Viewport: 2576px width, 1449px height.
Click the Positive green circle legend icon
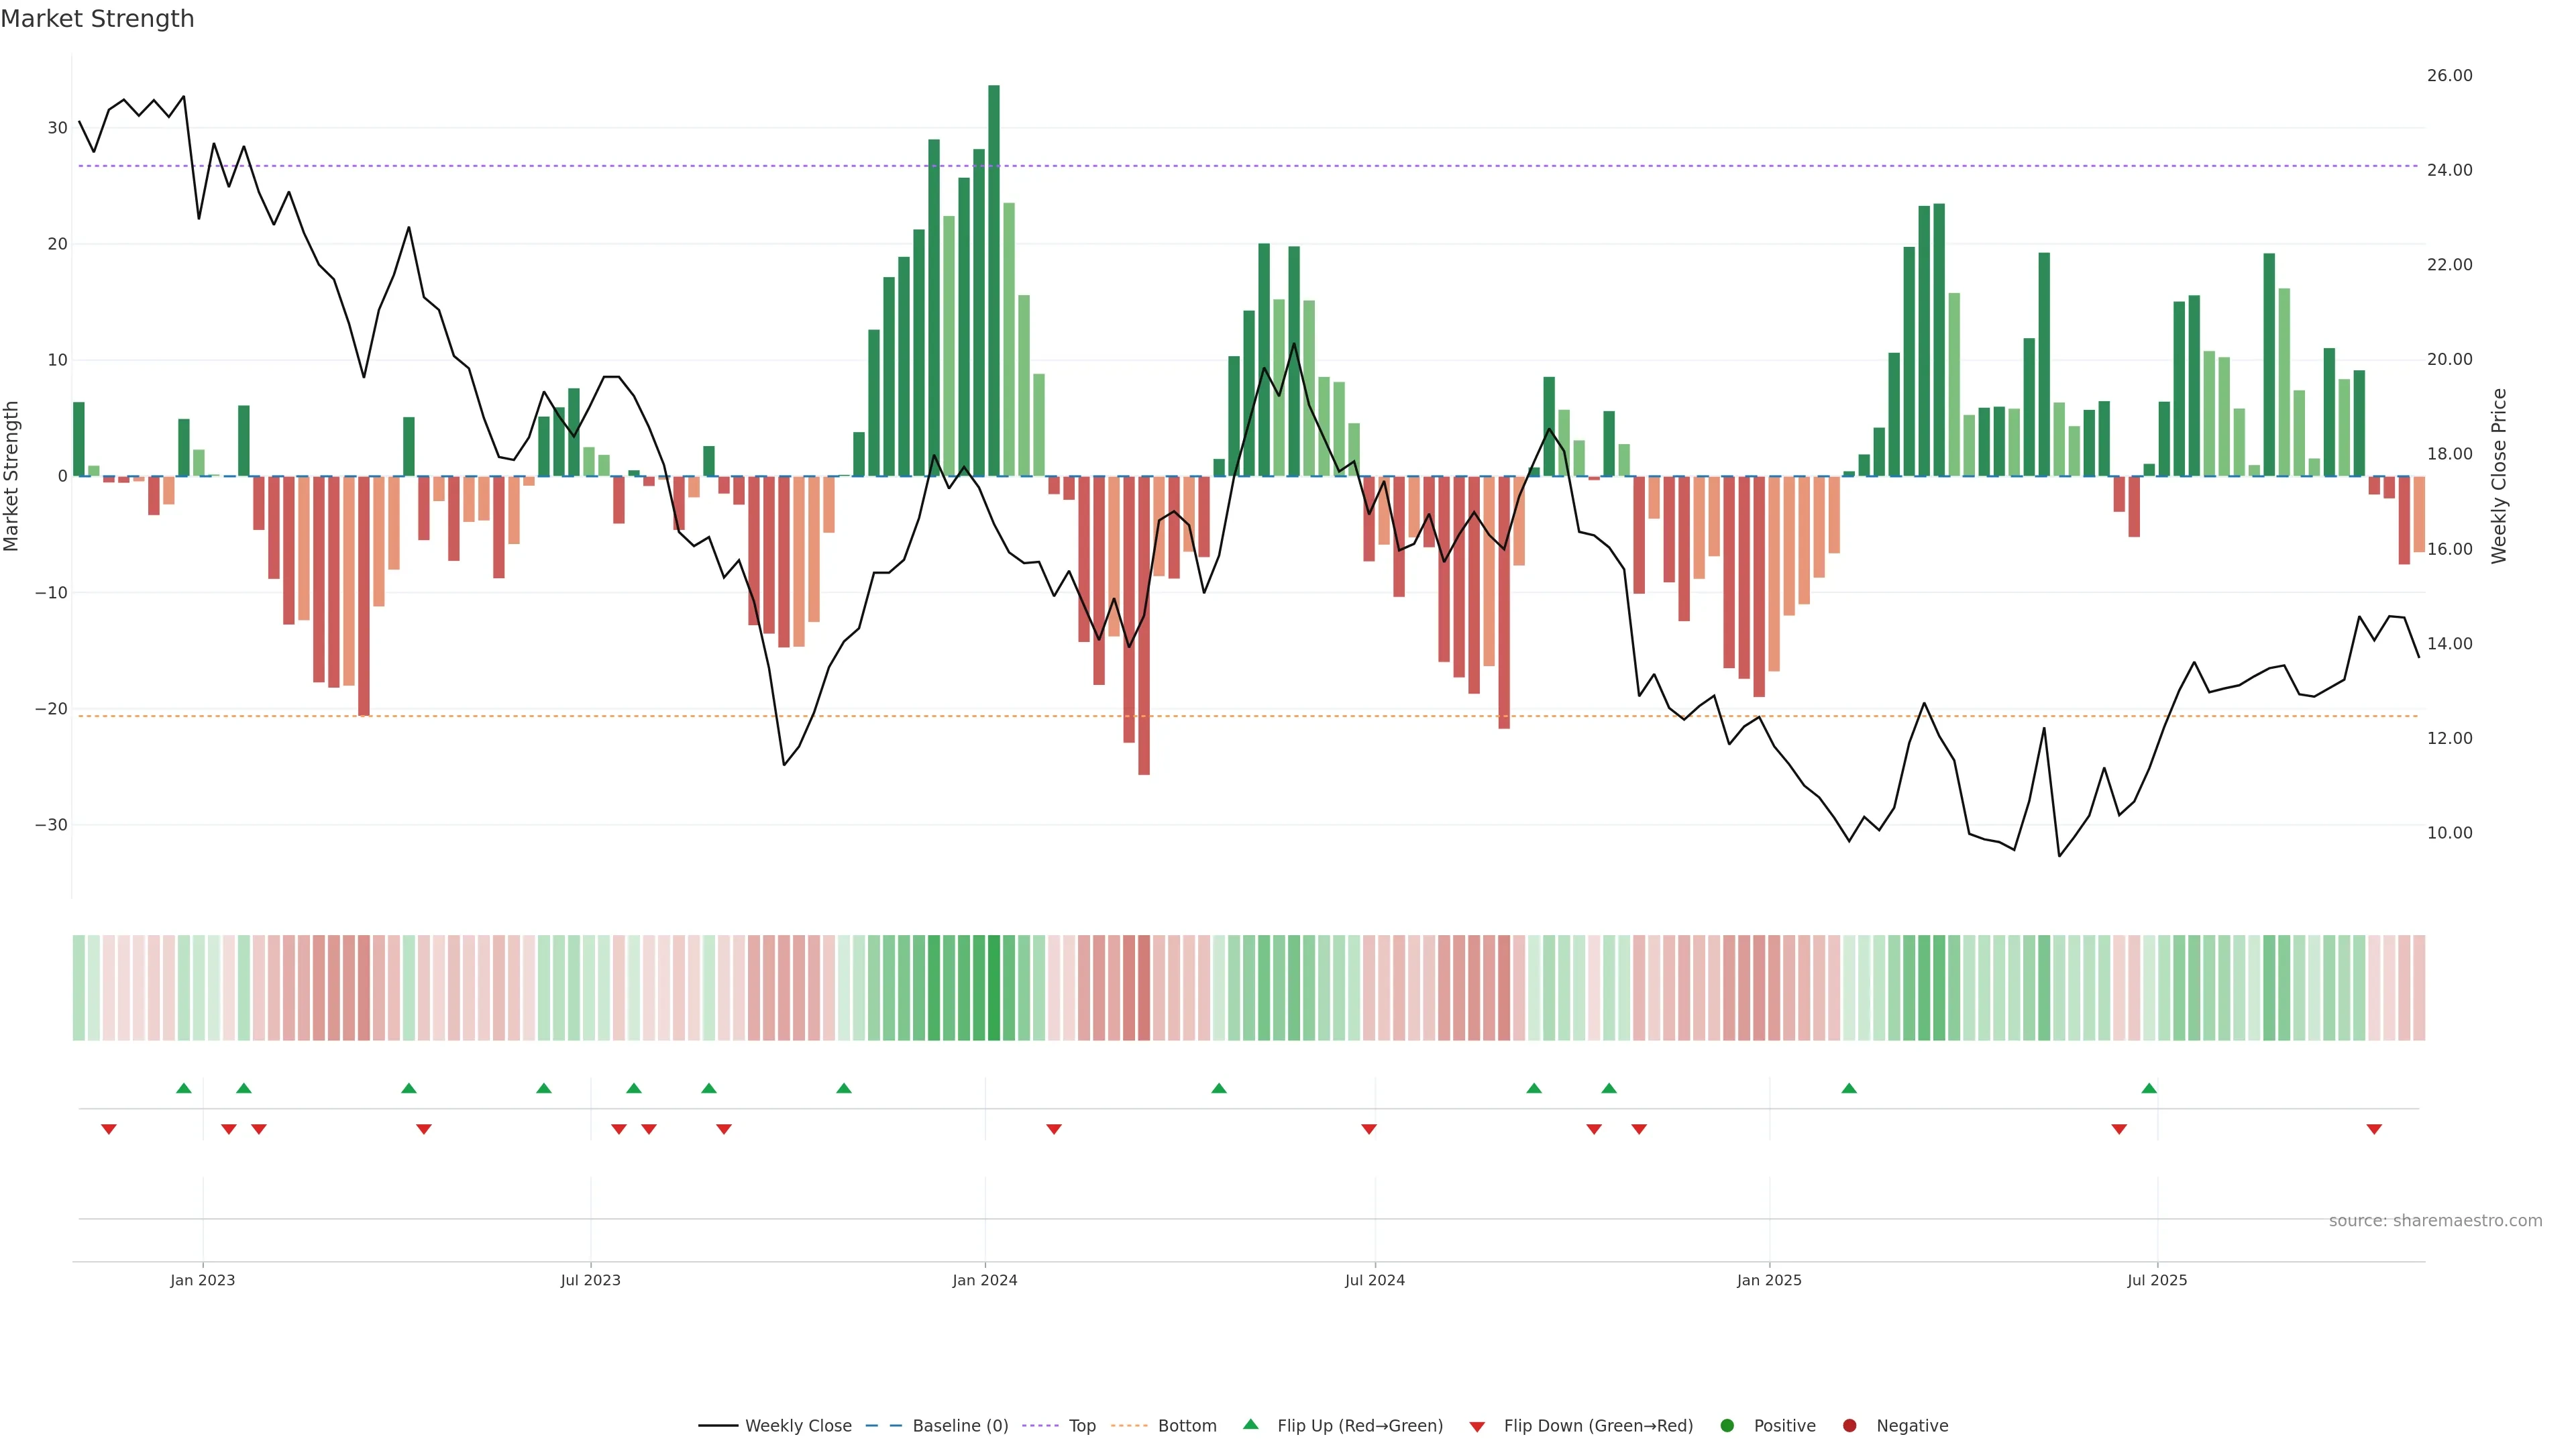(x=1727, y=1426)
